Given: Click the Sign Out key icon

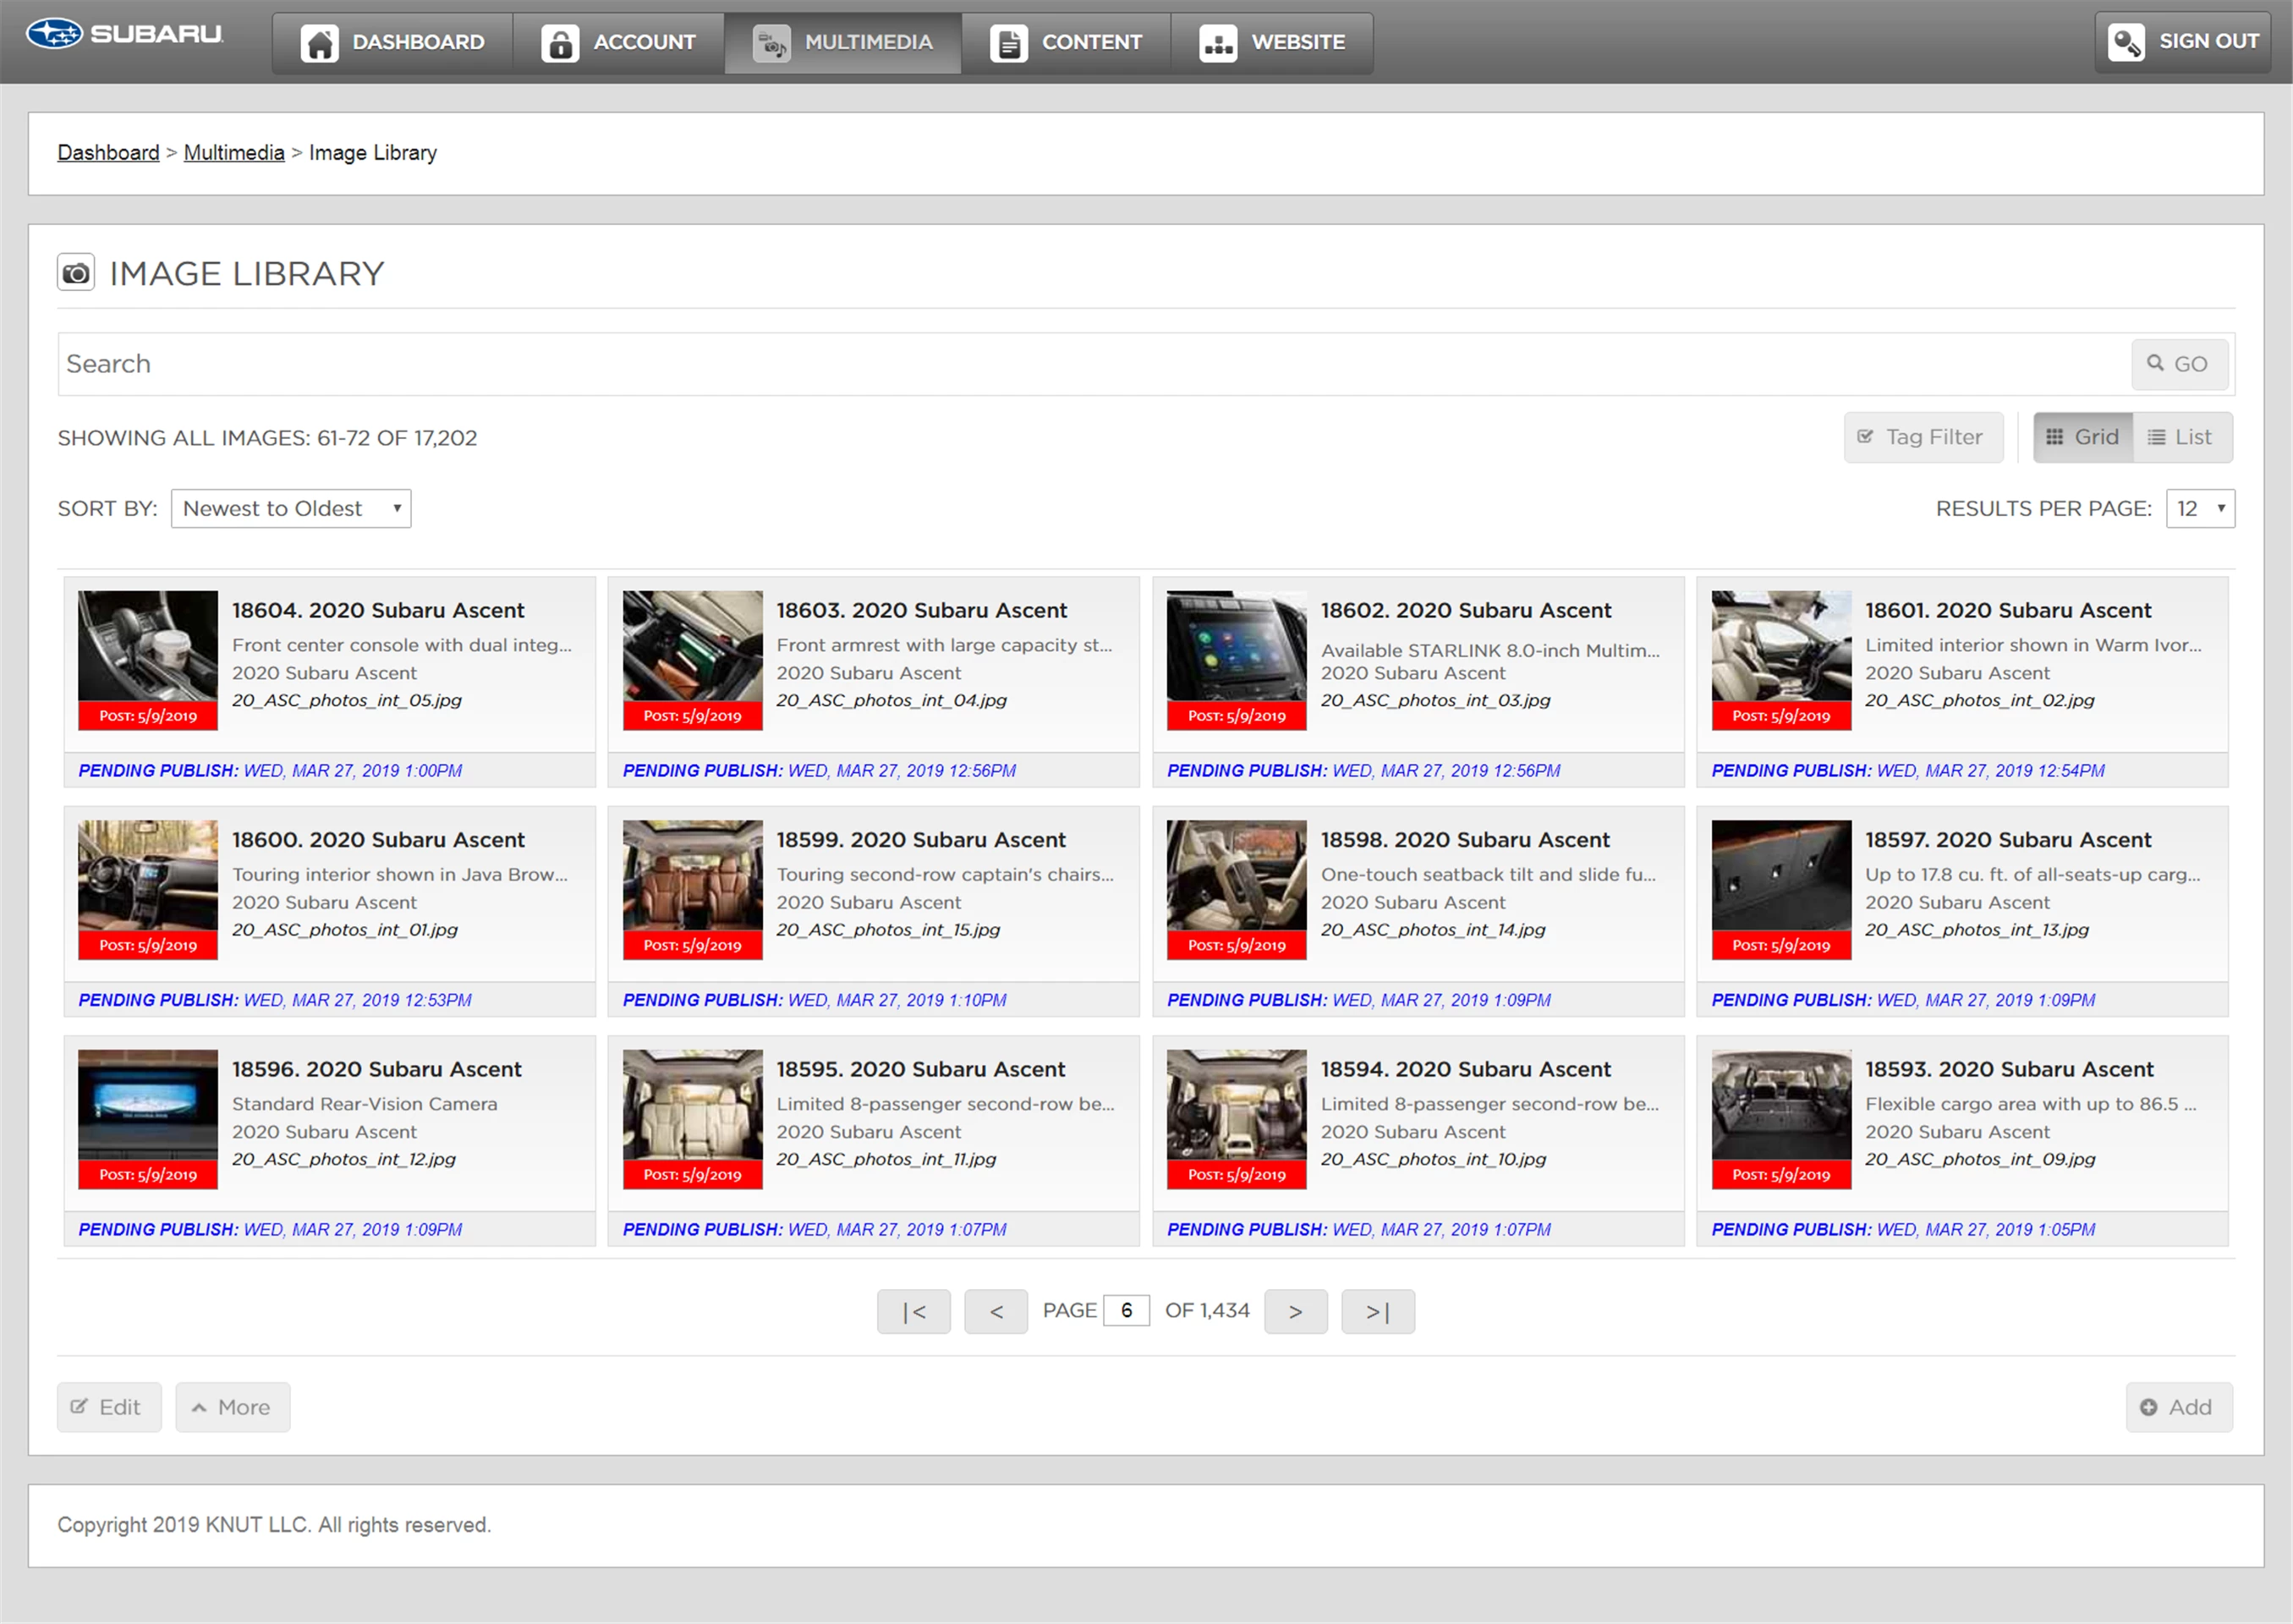Looking at the screenshot, I should [x=2125, y=42].
